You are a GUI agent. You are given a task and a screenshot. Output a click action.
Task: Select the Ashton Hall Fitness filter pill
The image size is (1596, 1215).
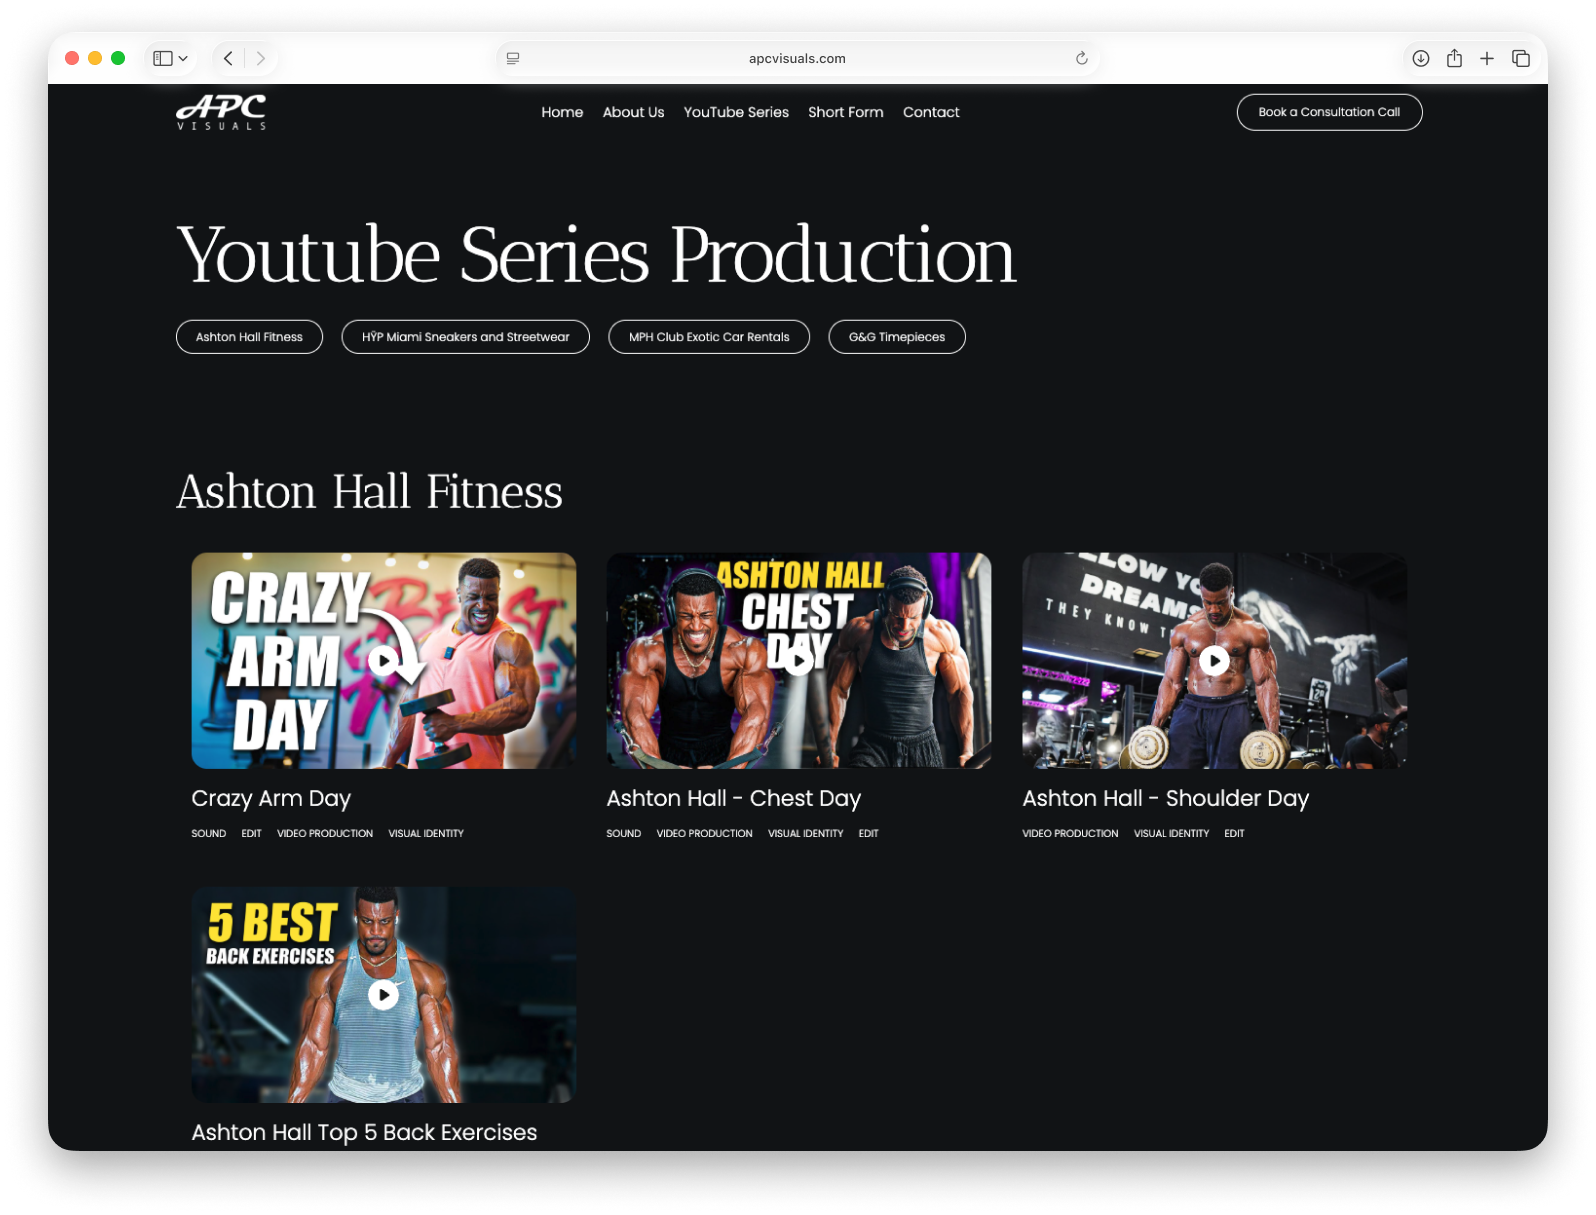coord(249,337)
